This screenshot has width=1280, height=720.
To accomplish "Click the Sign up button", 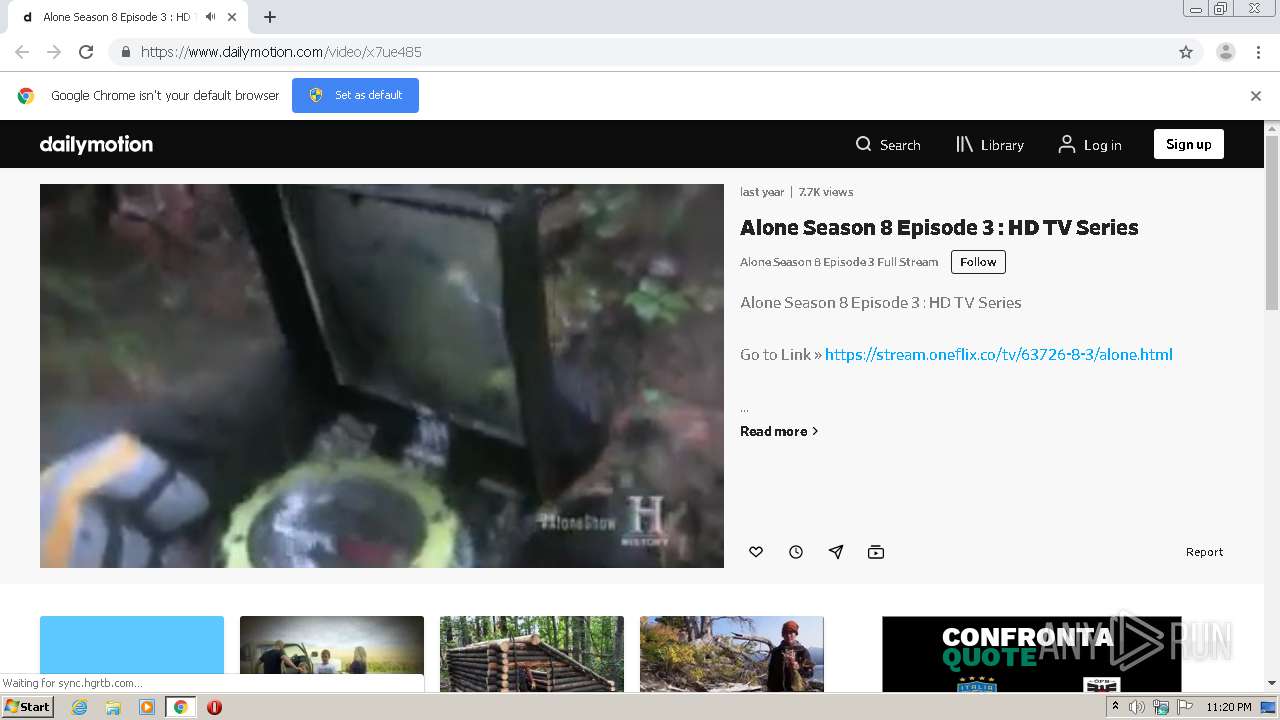I will [x=1188, y=144].
